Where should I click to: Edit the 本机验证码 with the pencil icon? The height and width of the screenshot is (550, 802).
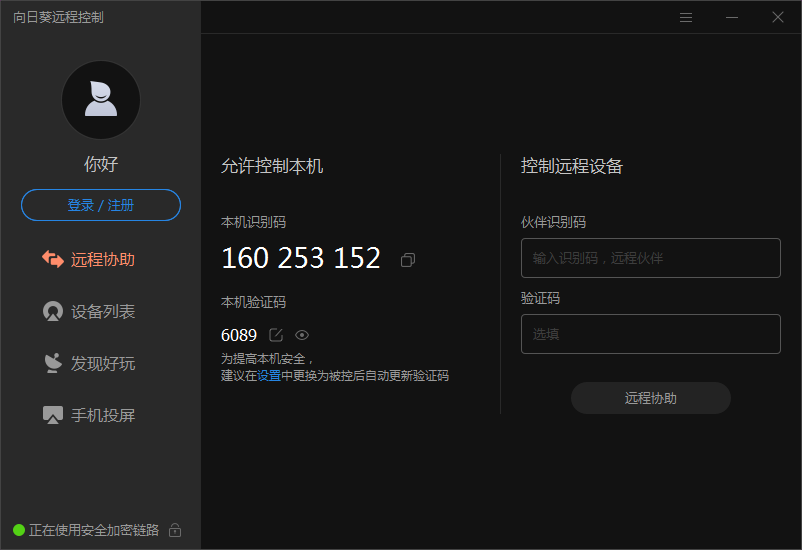[x=276, y=335]
